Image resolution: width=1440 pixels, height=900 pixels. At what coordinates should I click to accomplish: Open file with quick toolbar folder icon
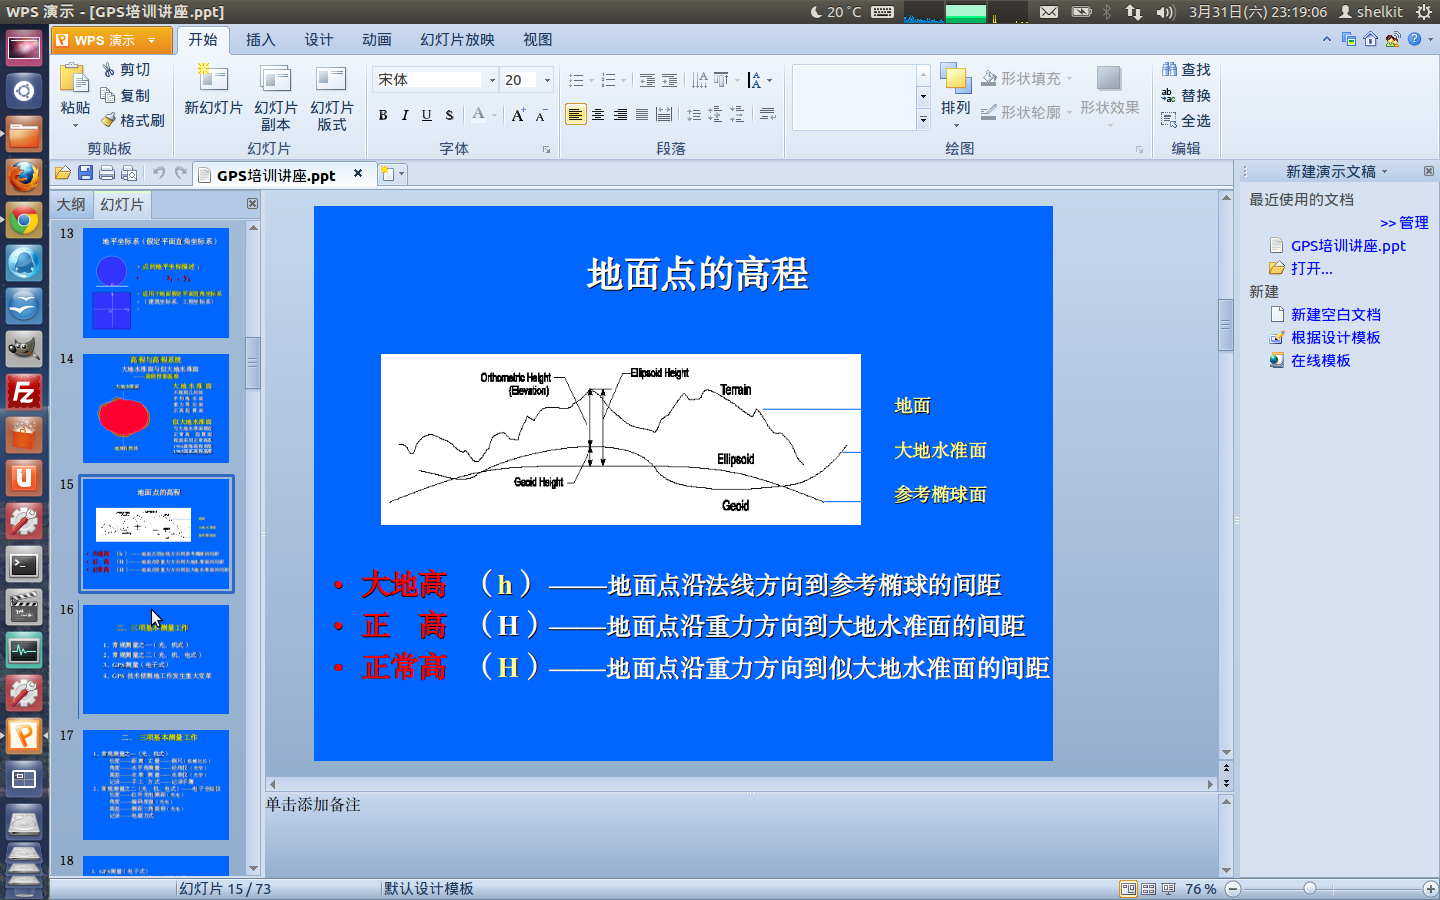(x=63, y=173)
